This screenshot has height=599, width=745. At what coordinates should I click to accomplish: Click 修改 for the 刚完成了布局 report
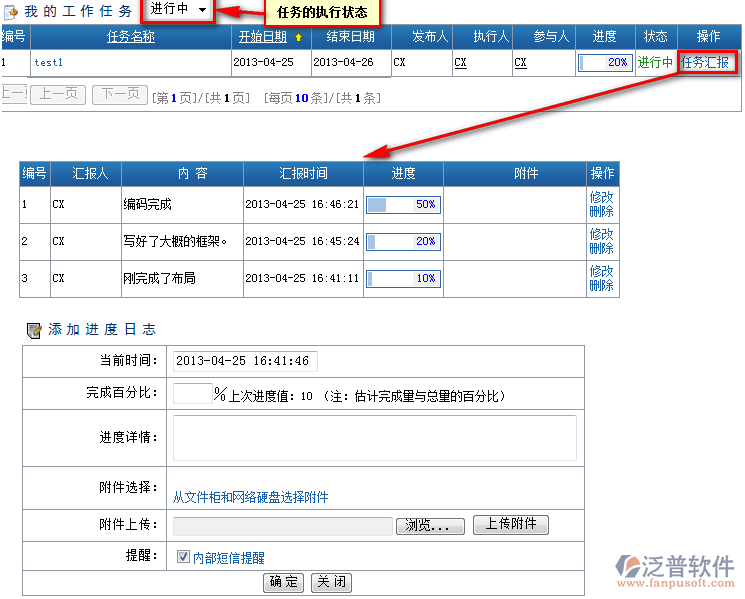[601, 272]
